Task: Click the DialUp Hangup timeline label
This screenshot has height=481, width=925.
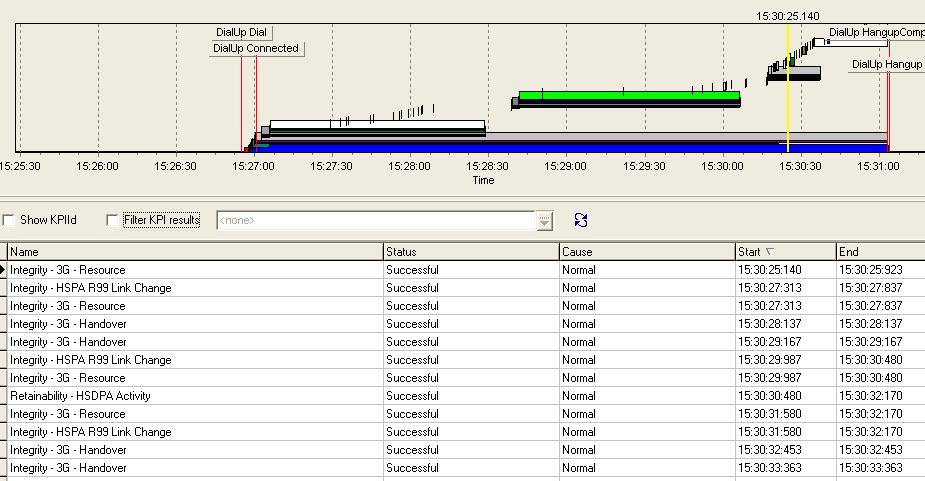Action: tap(887, 64)
